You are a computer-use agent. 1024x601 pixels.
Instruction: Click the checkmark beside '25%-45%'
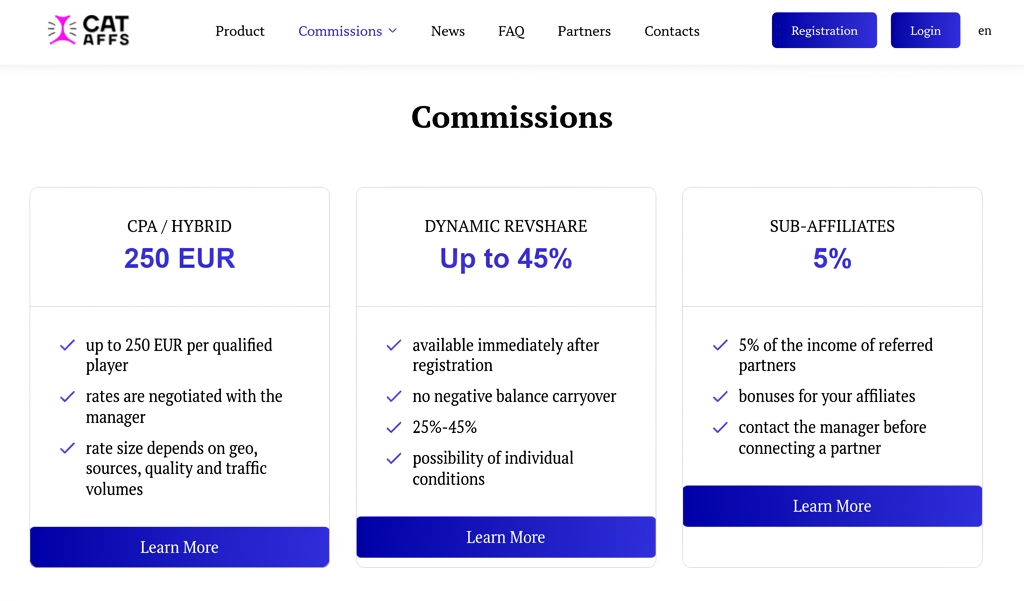pos(394,427)
